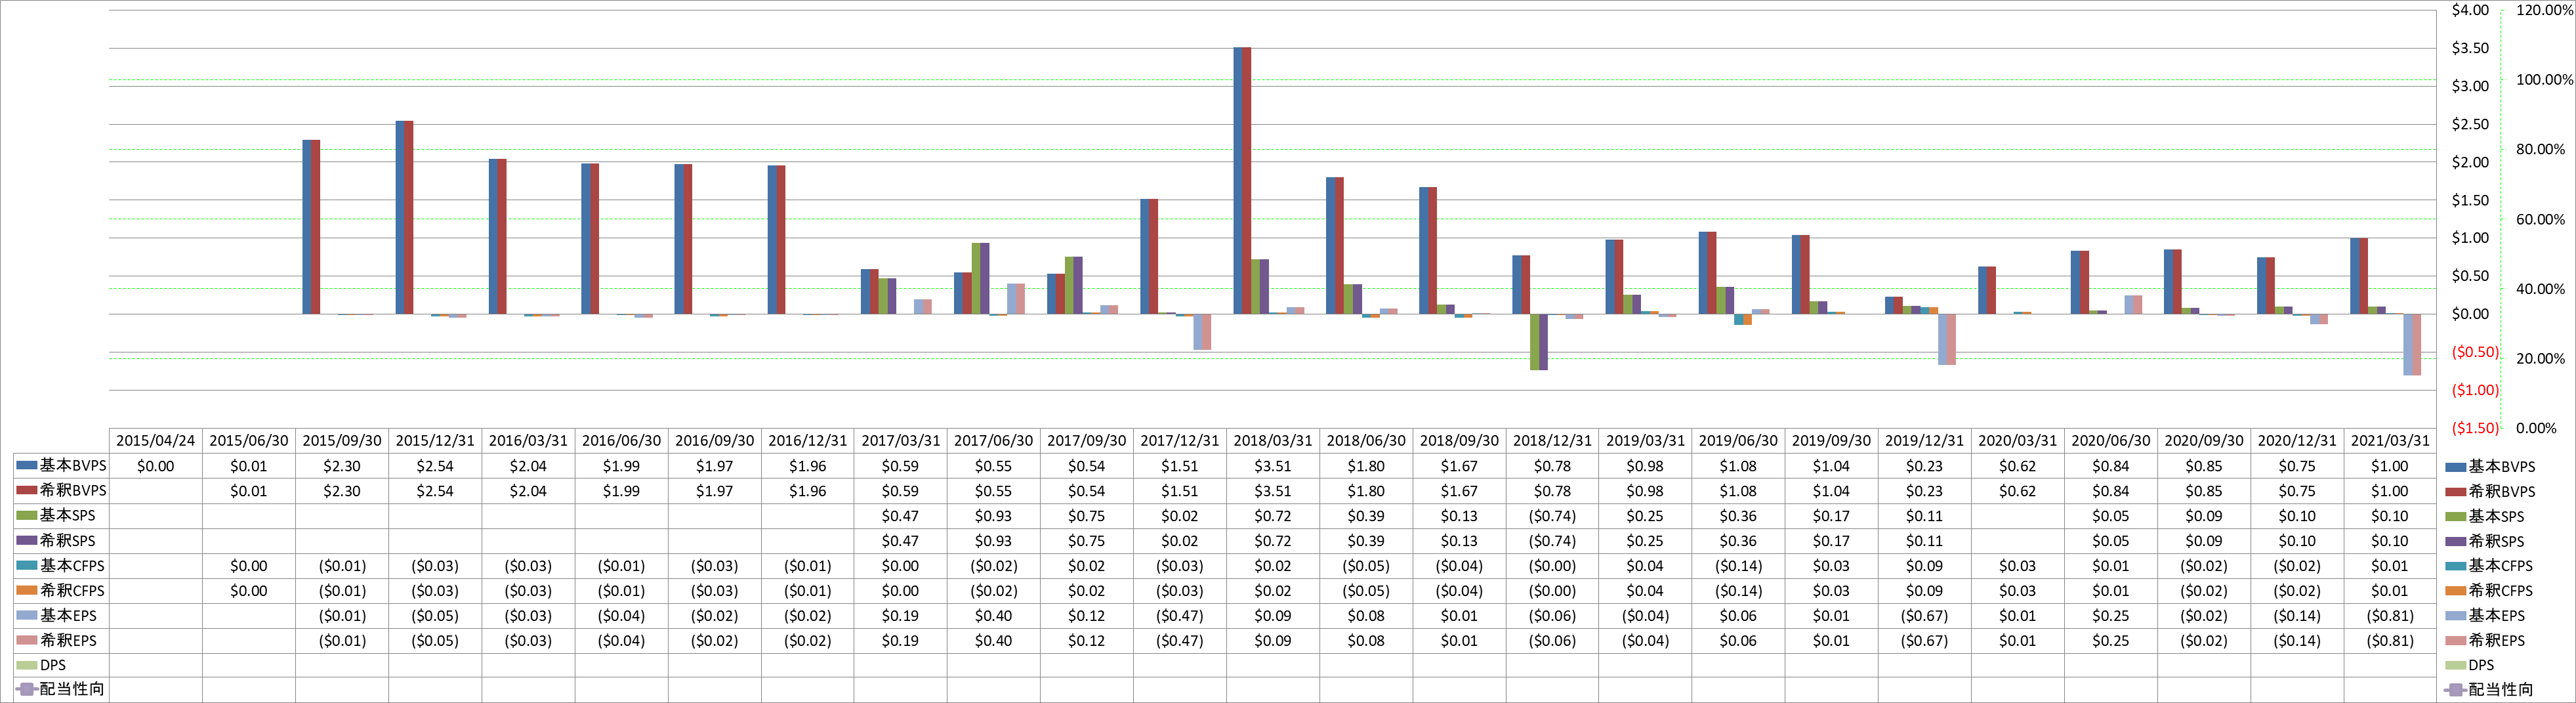
Task: Click the 2015/04/24 date column header
Action: [x=155, y=440]
